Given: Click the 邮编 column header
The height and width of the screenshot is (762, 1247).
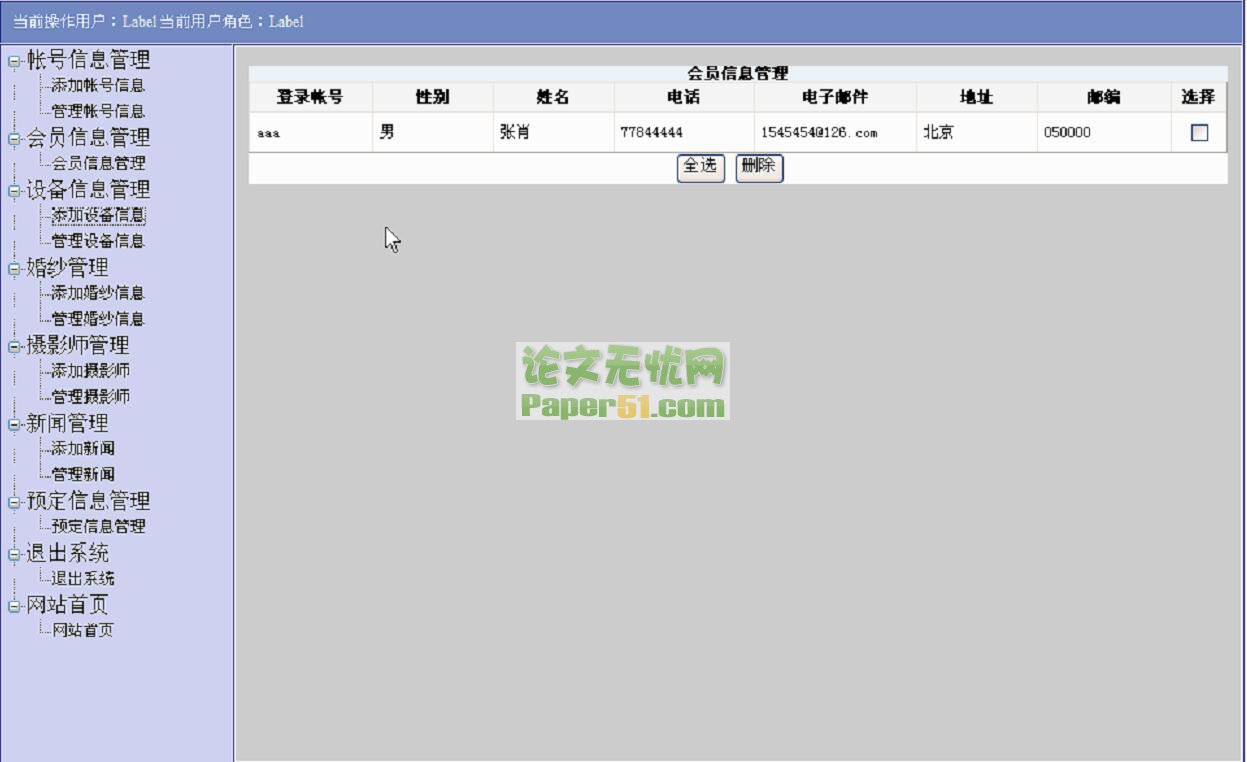Looking at the screenshot, I should pyautogui.click(x=1104, y=97).
